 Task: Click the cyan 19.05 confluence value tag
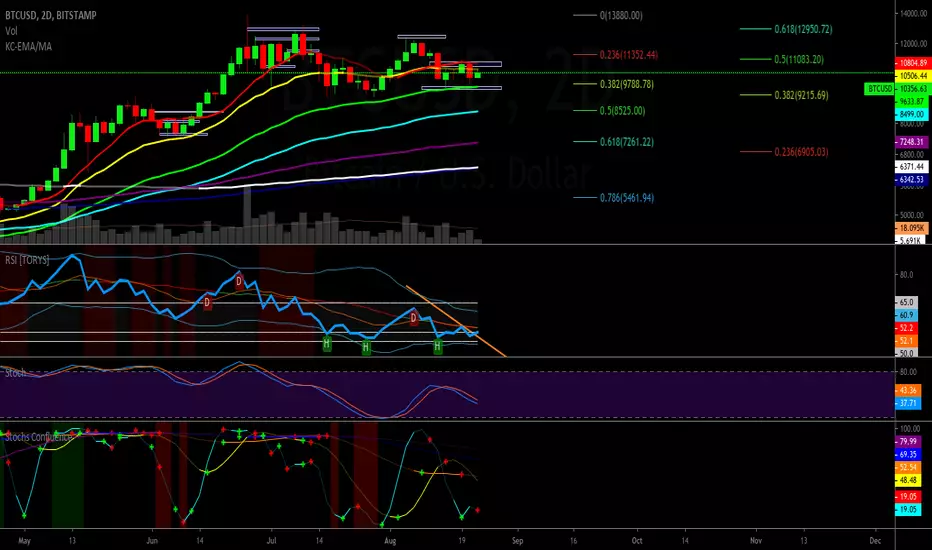coord(908,510)
